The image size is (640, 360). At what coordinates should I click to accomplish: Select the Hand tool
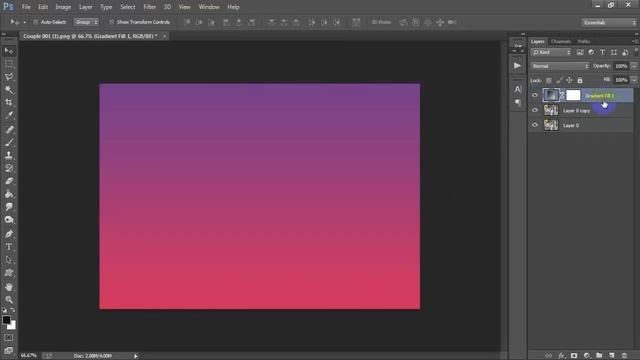coord(9,287)
